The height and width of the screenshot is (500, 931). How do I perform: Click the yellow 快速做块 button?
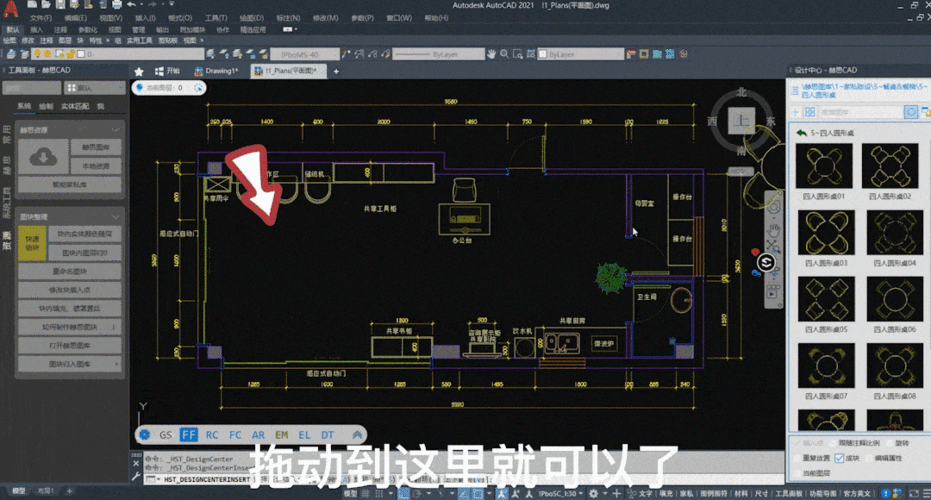coord(32,243)
